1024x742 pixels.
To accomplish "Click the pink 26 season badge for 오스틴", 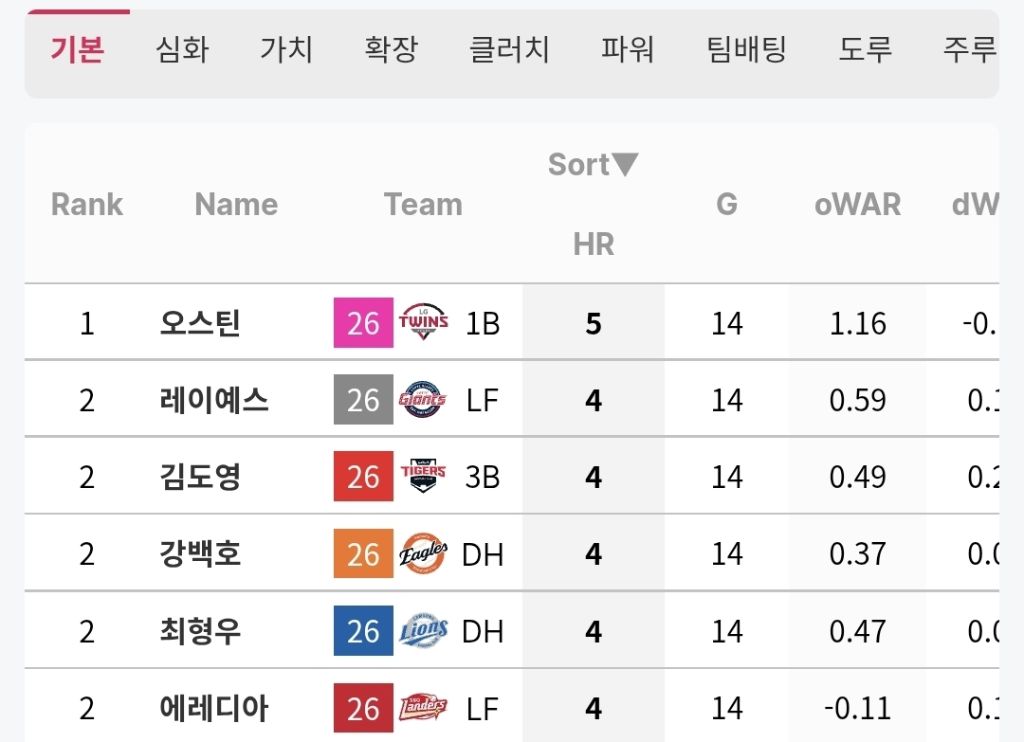I will [363, 323].
